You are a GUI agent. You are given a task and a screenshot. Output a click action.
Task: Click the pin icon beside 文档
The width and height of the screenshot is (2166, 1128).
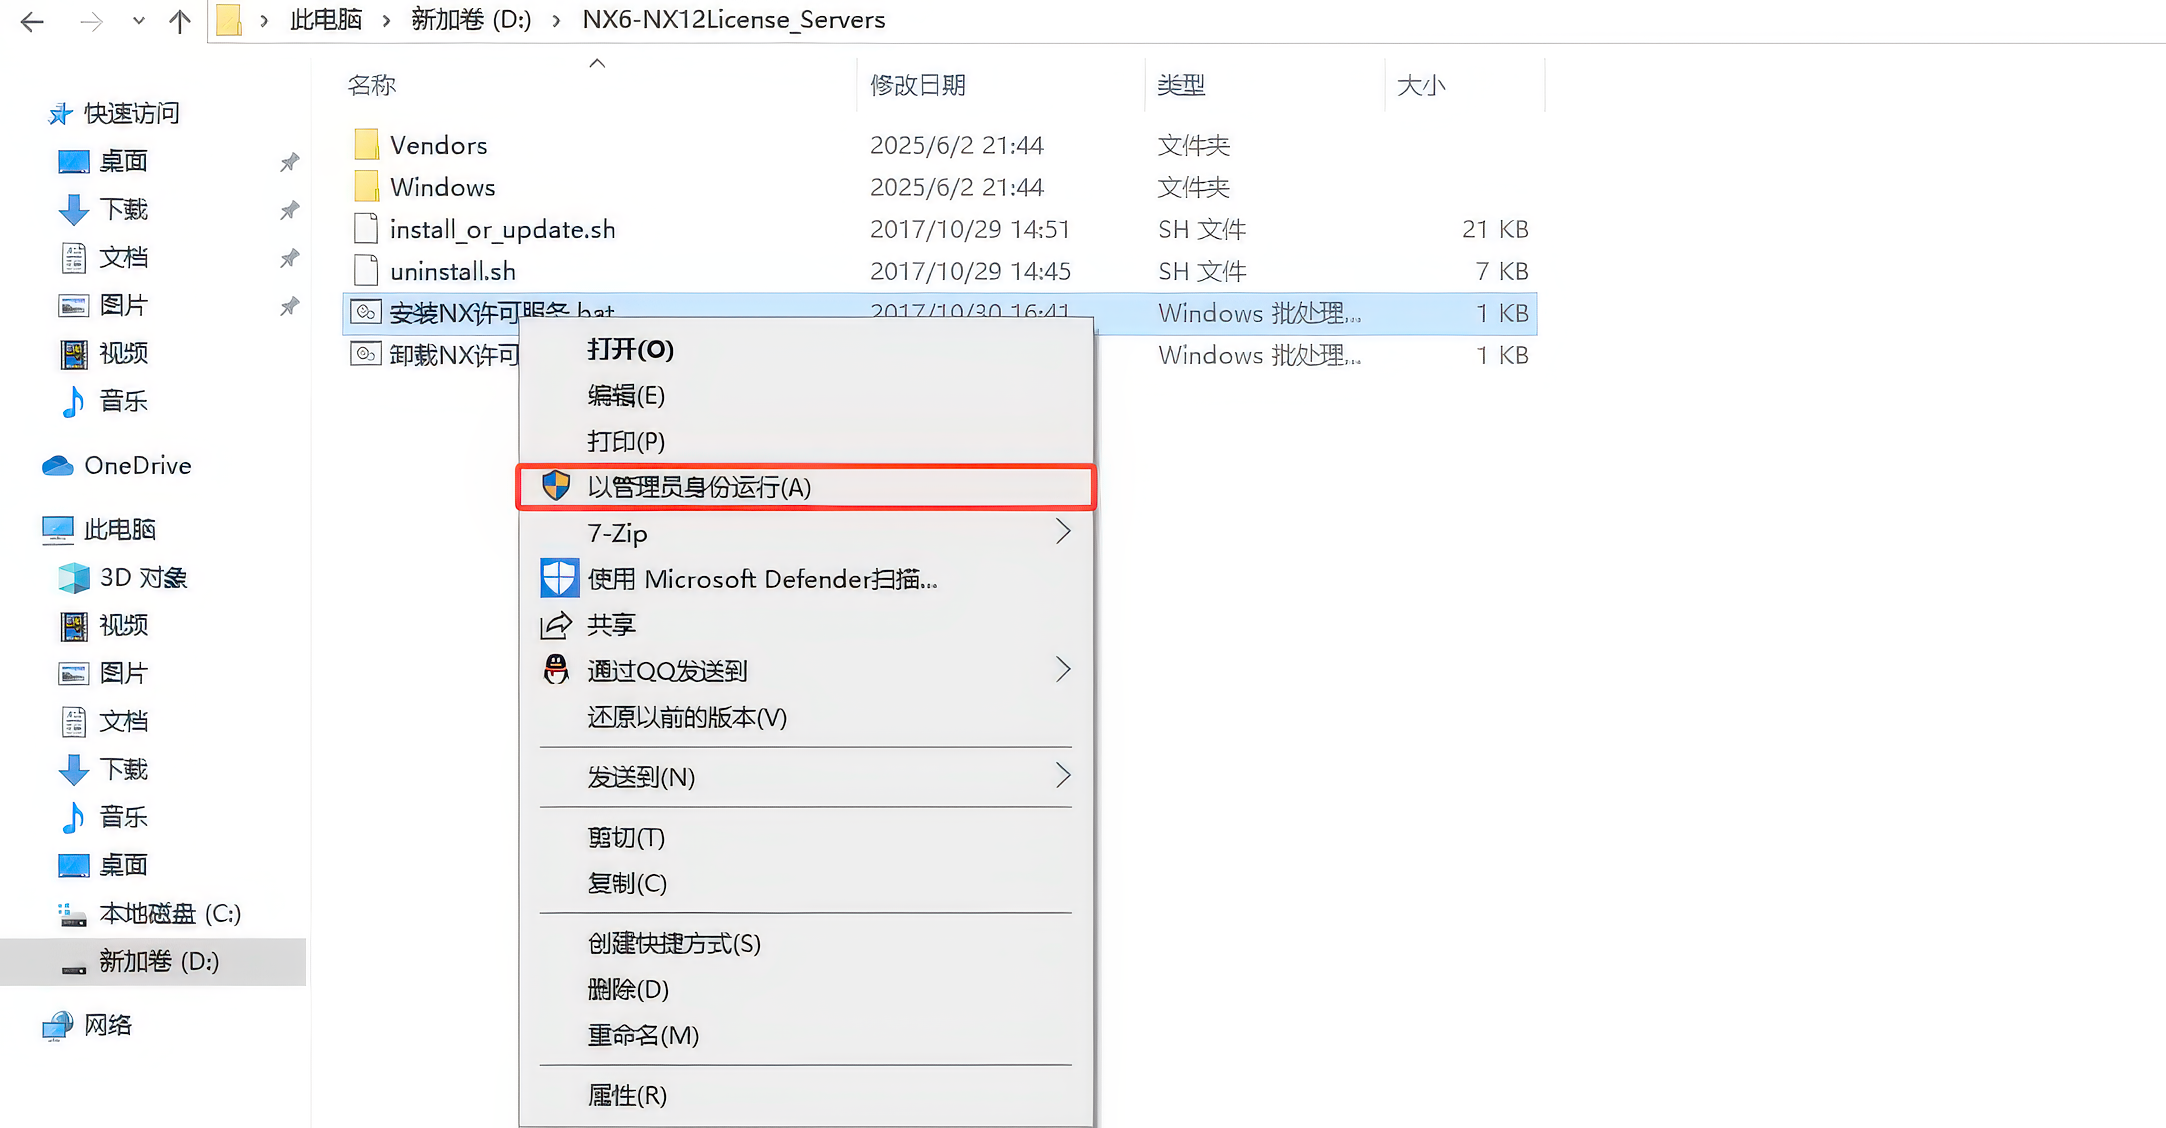coord(289,258)
